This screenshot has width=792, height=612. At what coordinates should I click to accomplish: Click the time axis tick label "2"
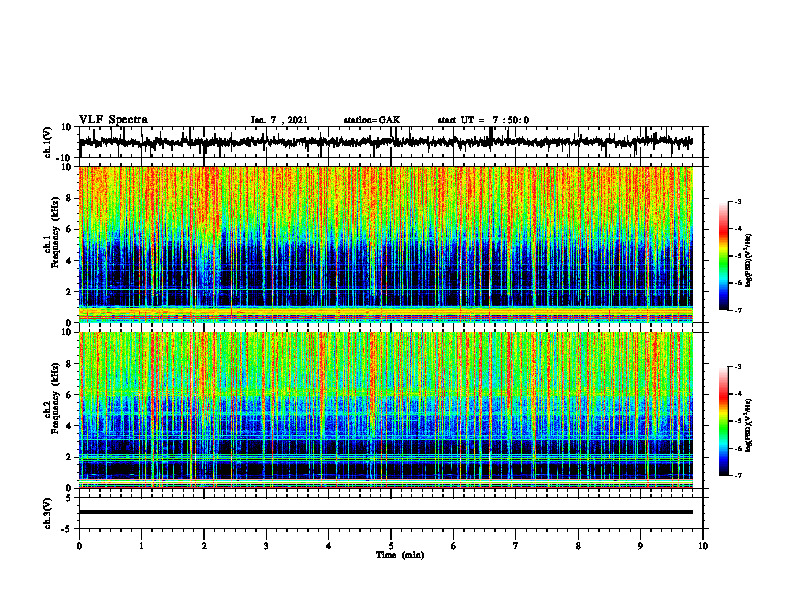coord(204,546)
